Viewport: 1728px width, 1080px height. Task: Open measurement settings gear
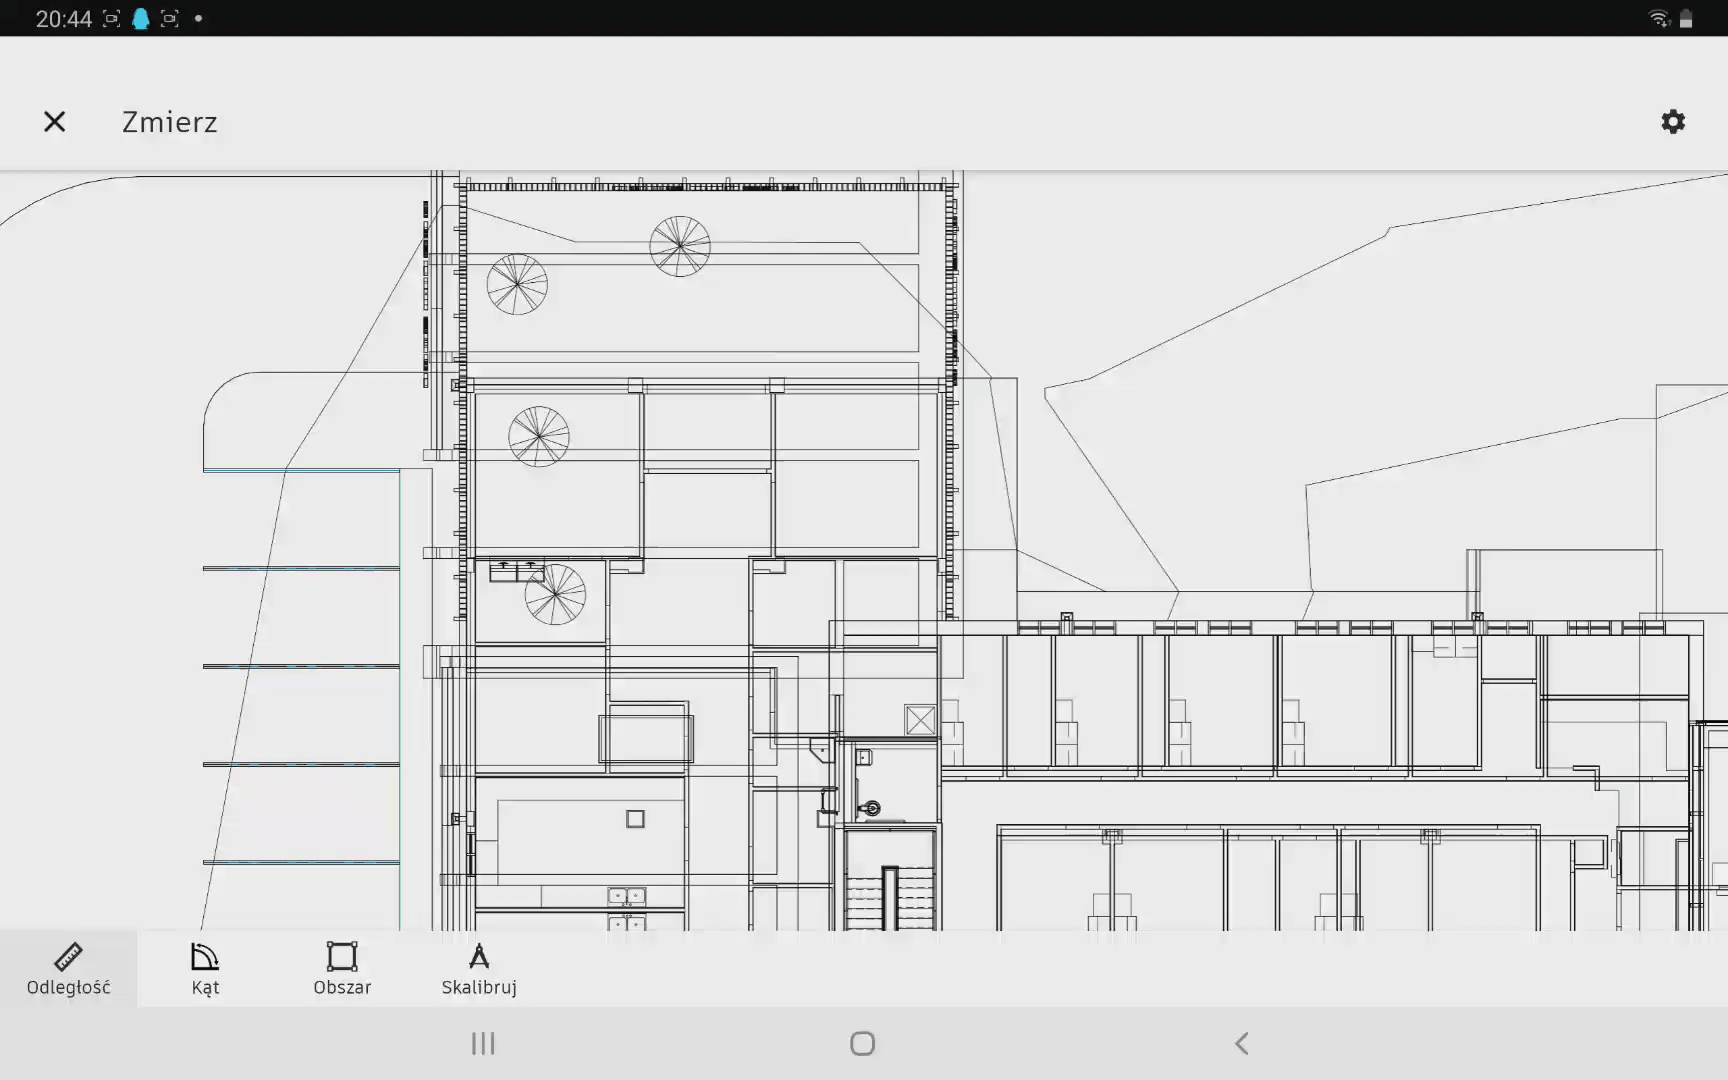1673,122
